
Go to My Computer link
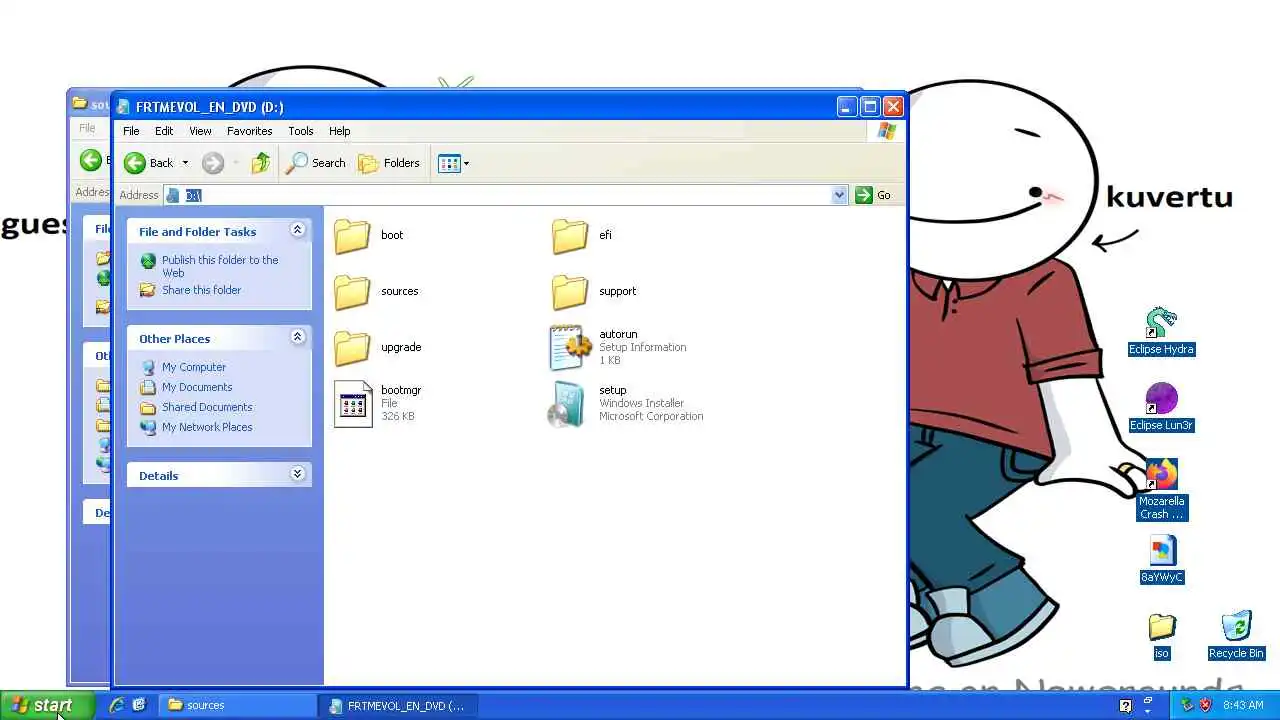[x=194, y=367]
